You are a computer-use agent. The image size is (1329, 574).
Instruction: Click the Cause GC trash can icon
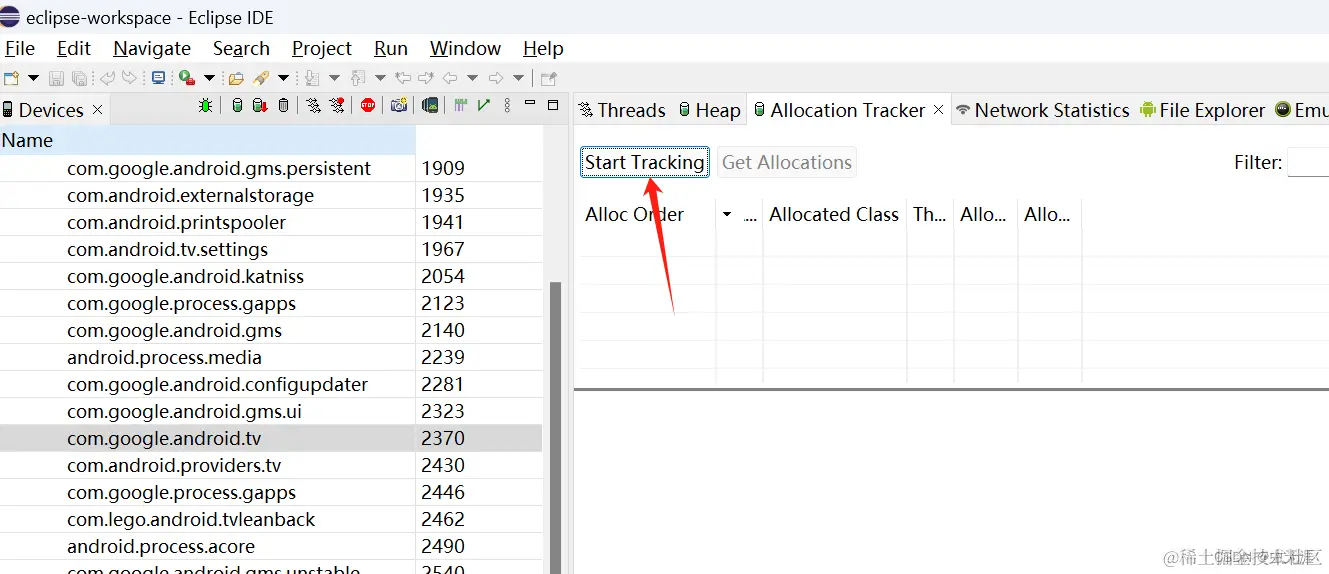coord(283,105)
